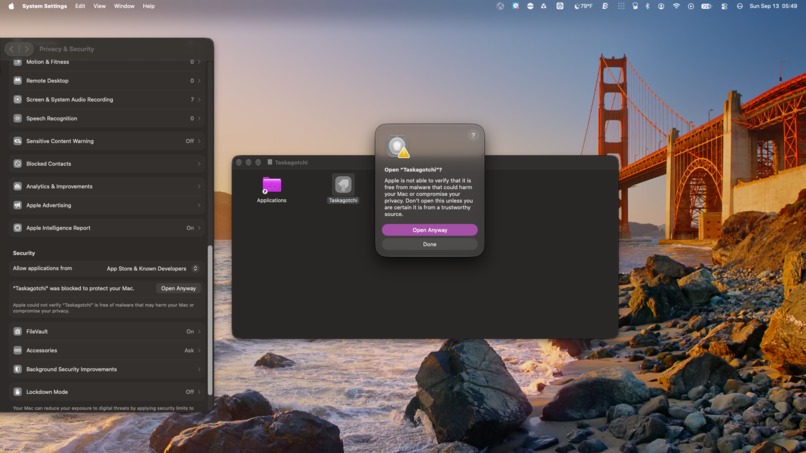806x453 pixels.
Task: Open the Apple menu
Action: pos(11,6)
